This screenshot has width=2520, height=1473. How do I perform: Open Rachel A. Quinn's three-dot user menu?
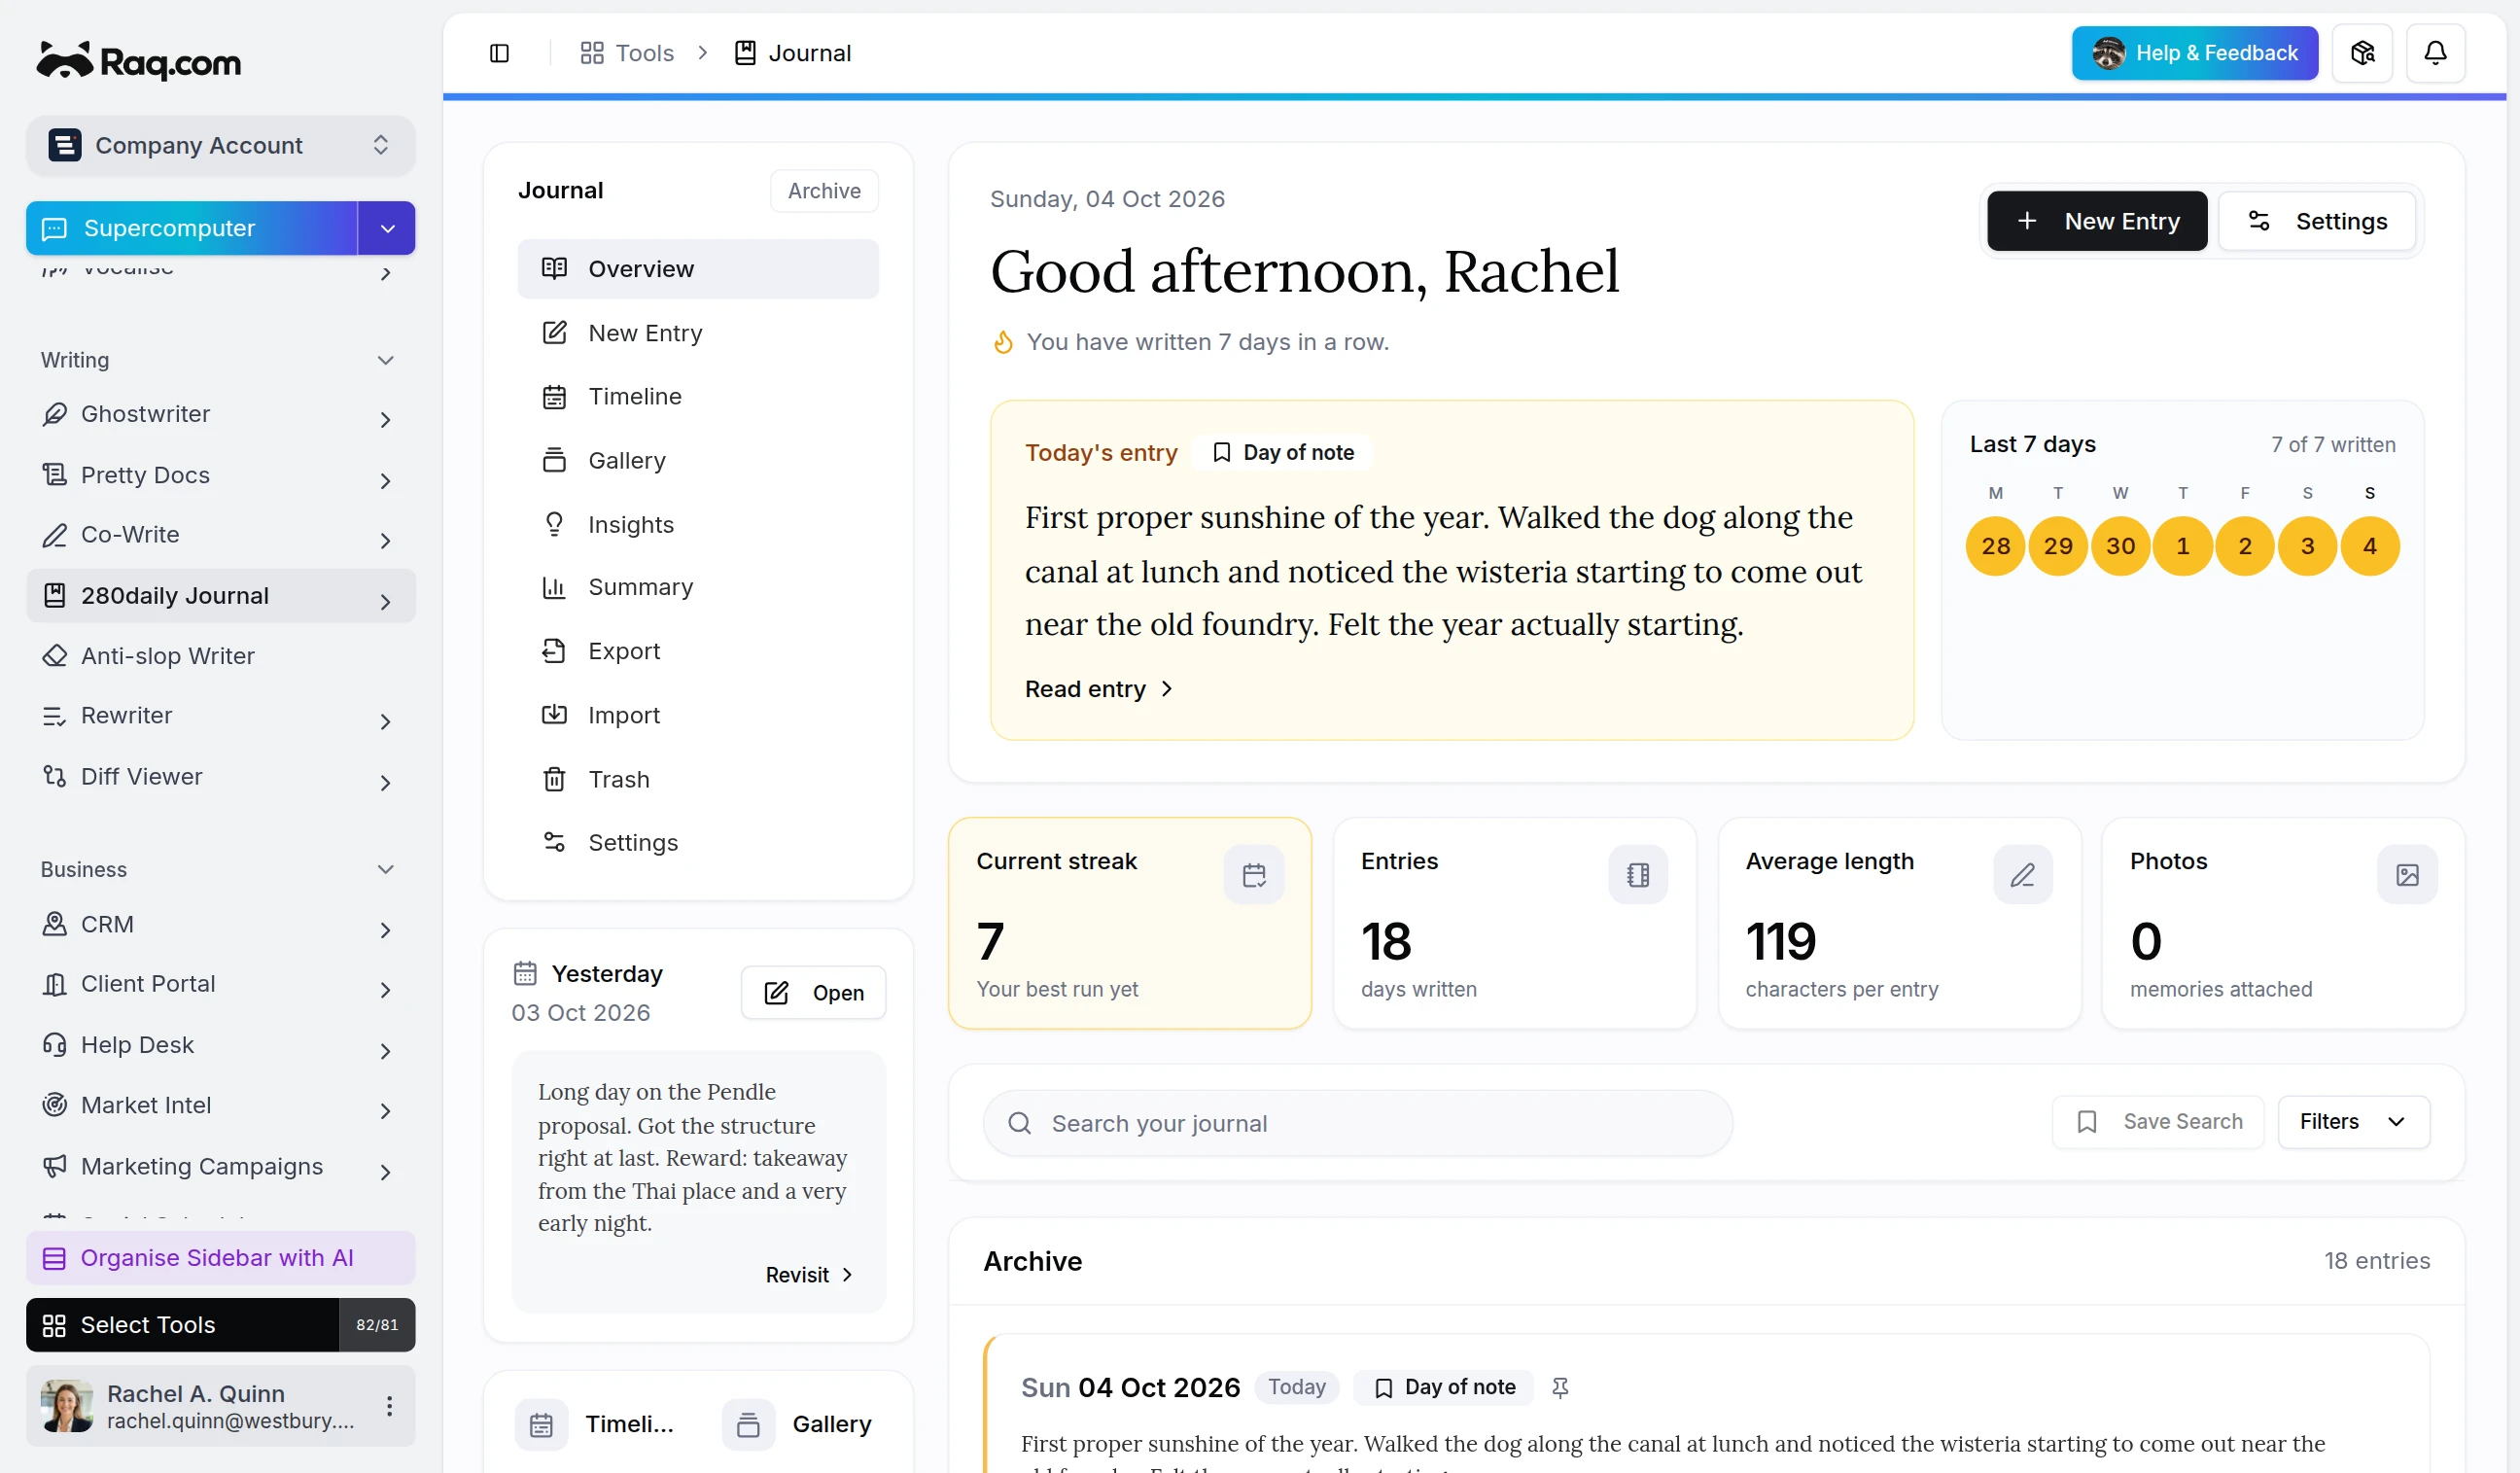coord(389,1406)
